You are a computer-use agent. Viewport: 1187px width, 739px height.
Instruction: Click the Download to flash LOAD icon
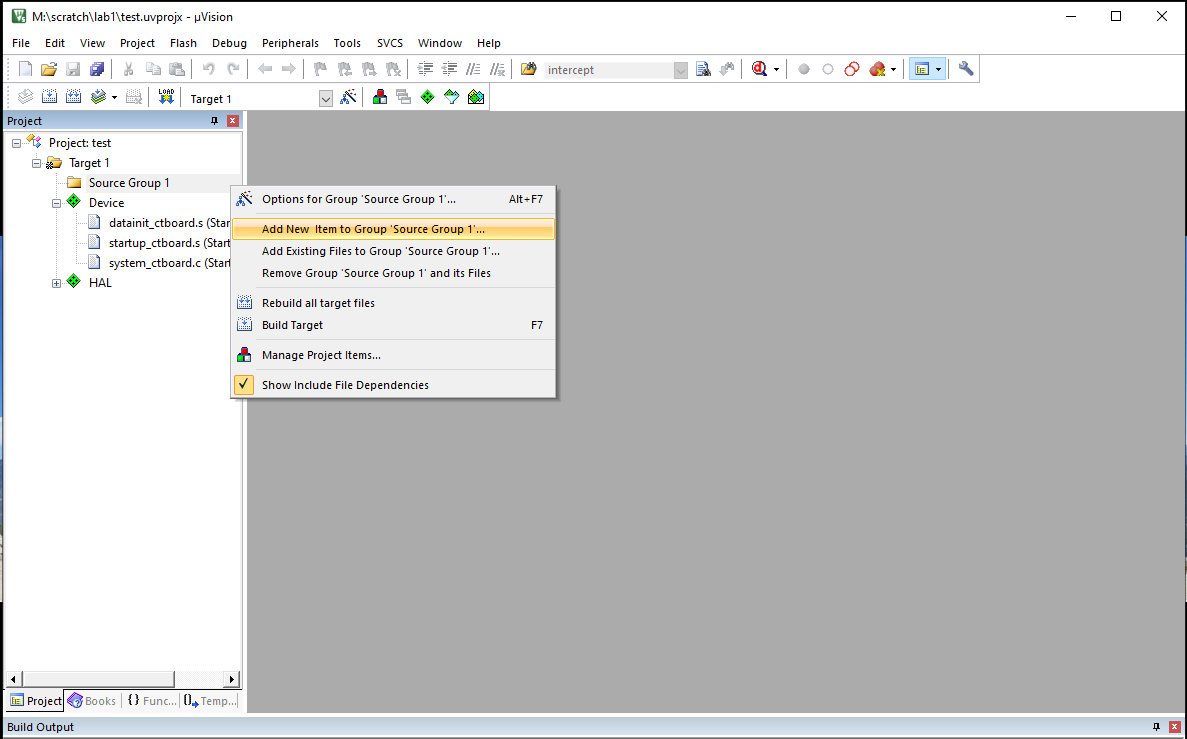[166, 97]
